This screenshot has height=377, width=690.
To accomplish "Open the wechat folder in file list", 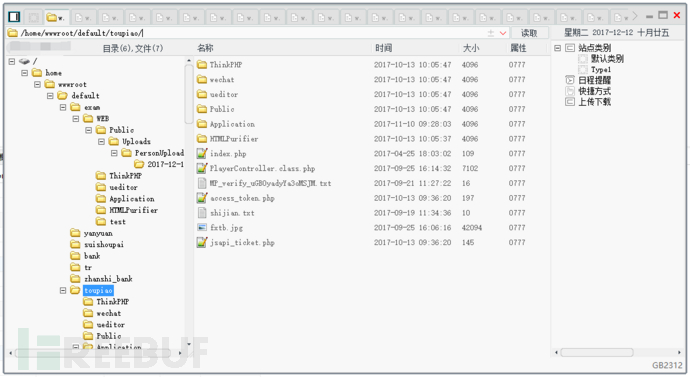I will tap(215, 80).
